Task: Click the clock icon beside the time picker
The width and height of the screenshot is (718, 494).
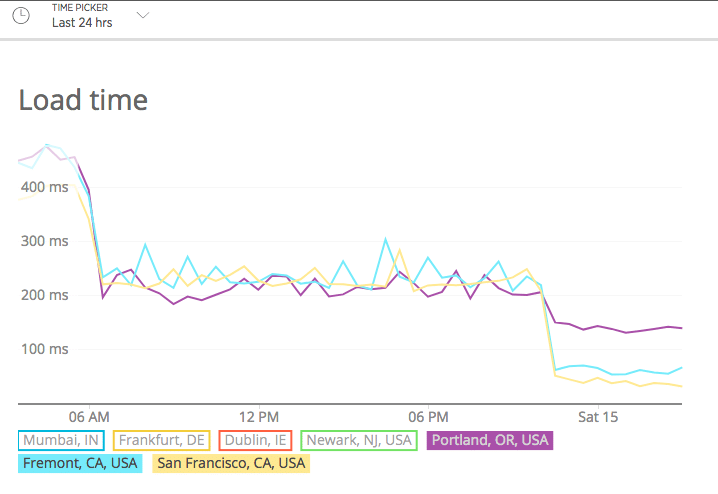Action: click(20, 16)
